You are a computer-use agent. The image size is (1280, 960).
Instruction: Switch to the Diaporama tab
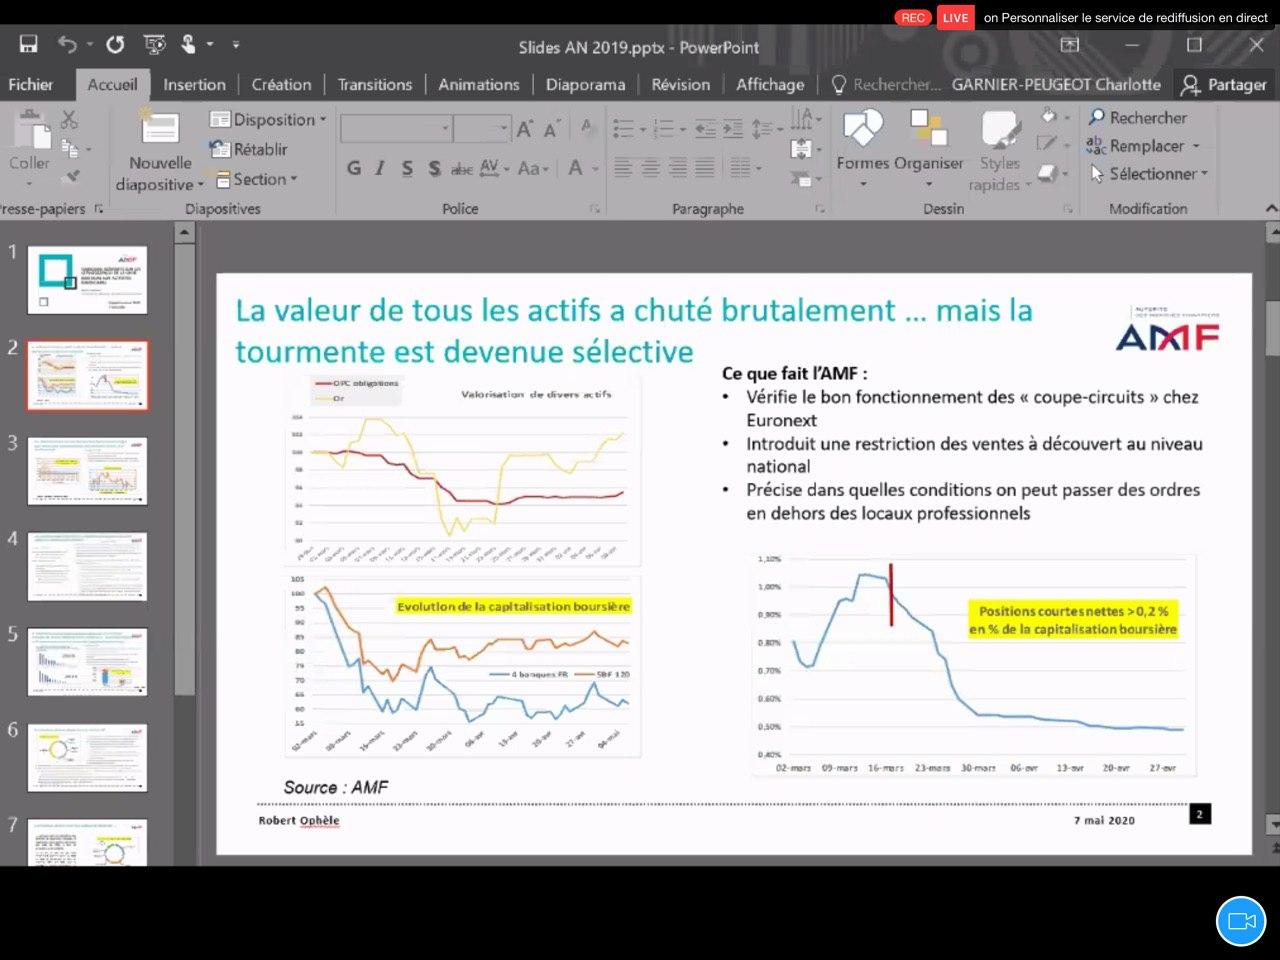coord(586,84)
